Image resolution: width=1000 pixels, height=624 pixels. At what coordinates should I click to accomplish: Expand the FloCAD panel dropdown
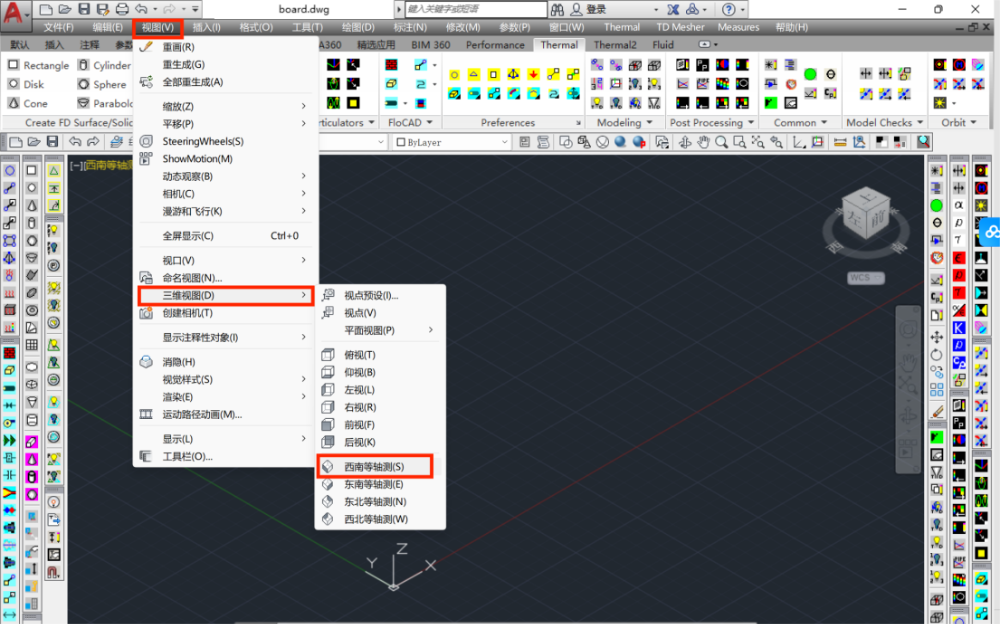click(x=411, y=123)
